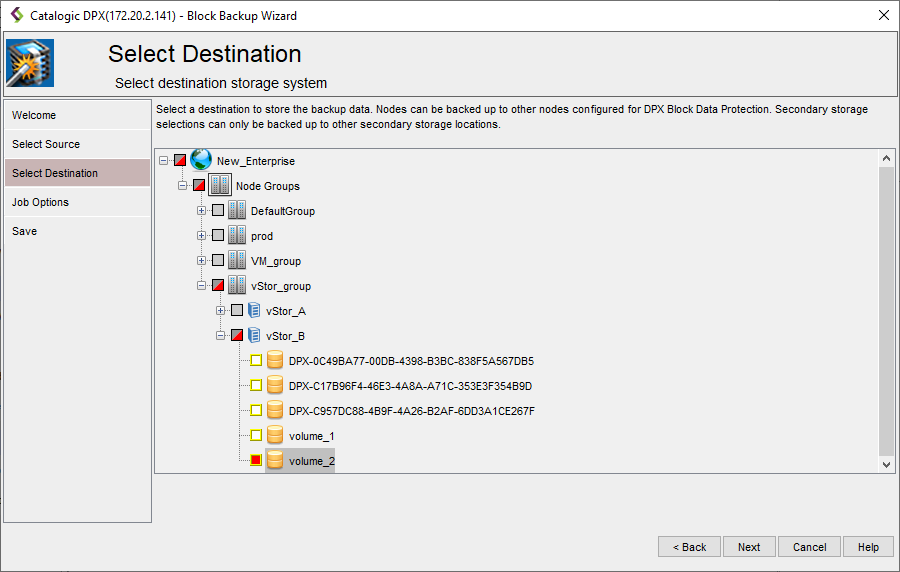Expand the vStor_A tree node

point(221,311)
